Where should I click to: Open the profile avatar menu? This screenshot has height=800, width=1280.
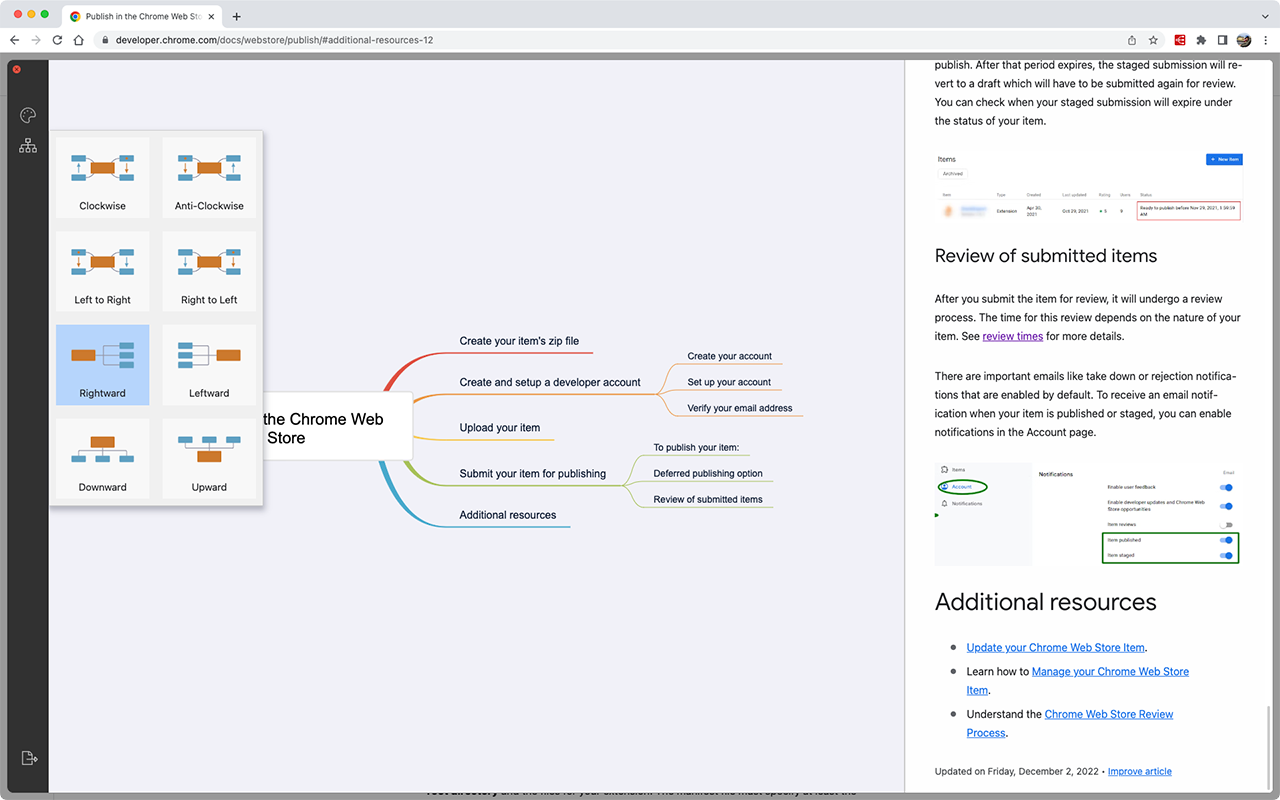1244,40
